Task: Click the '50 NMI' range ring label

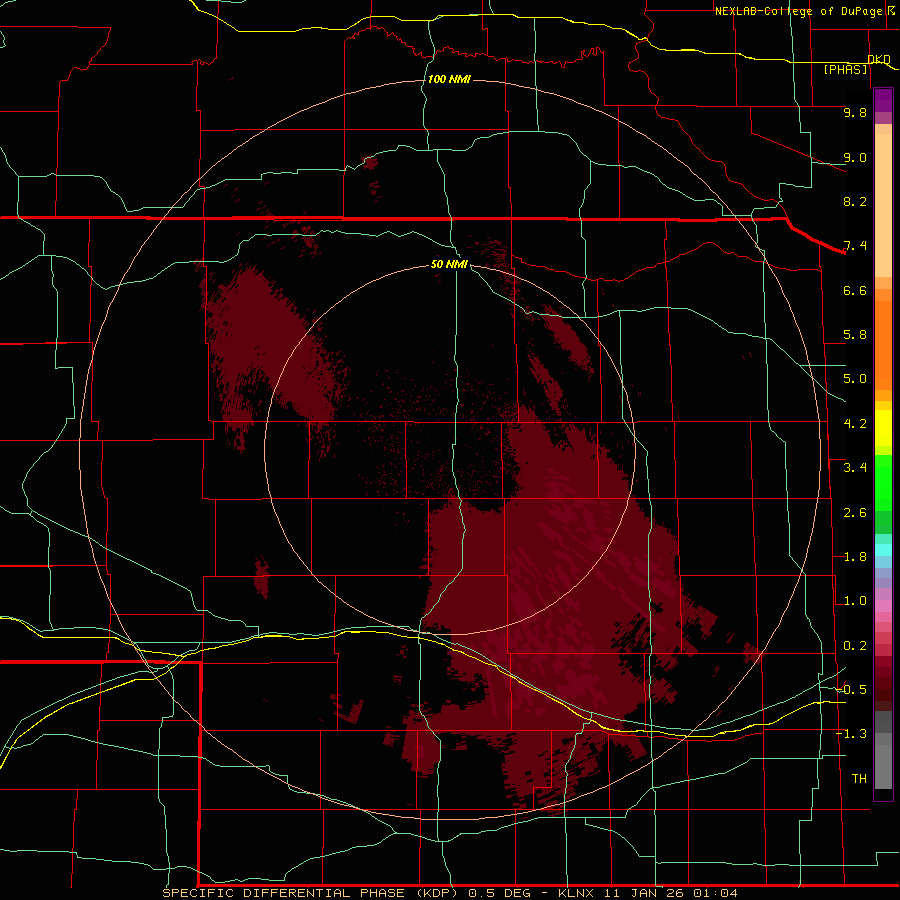Action: point(449,264)
